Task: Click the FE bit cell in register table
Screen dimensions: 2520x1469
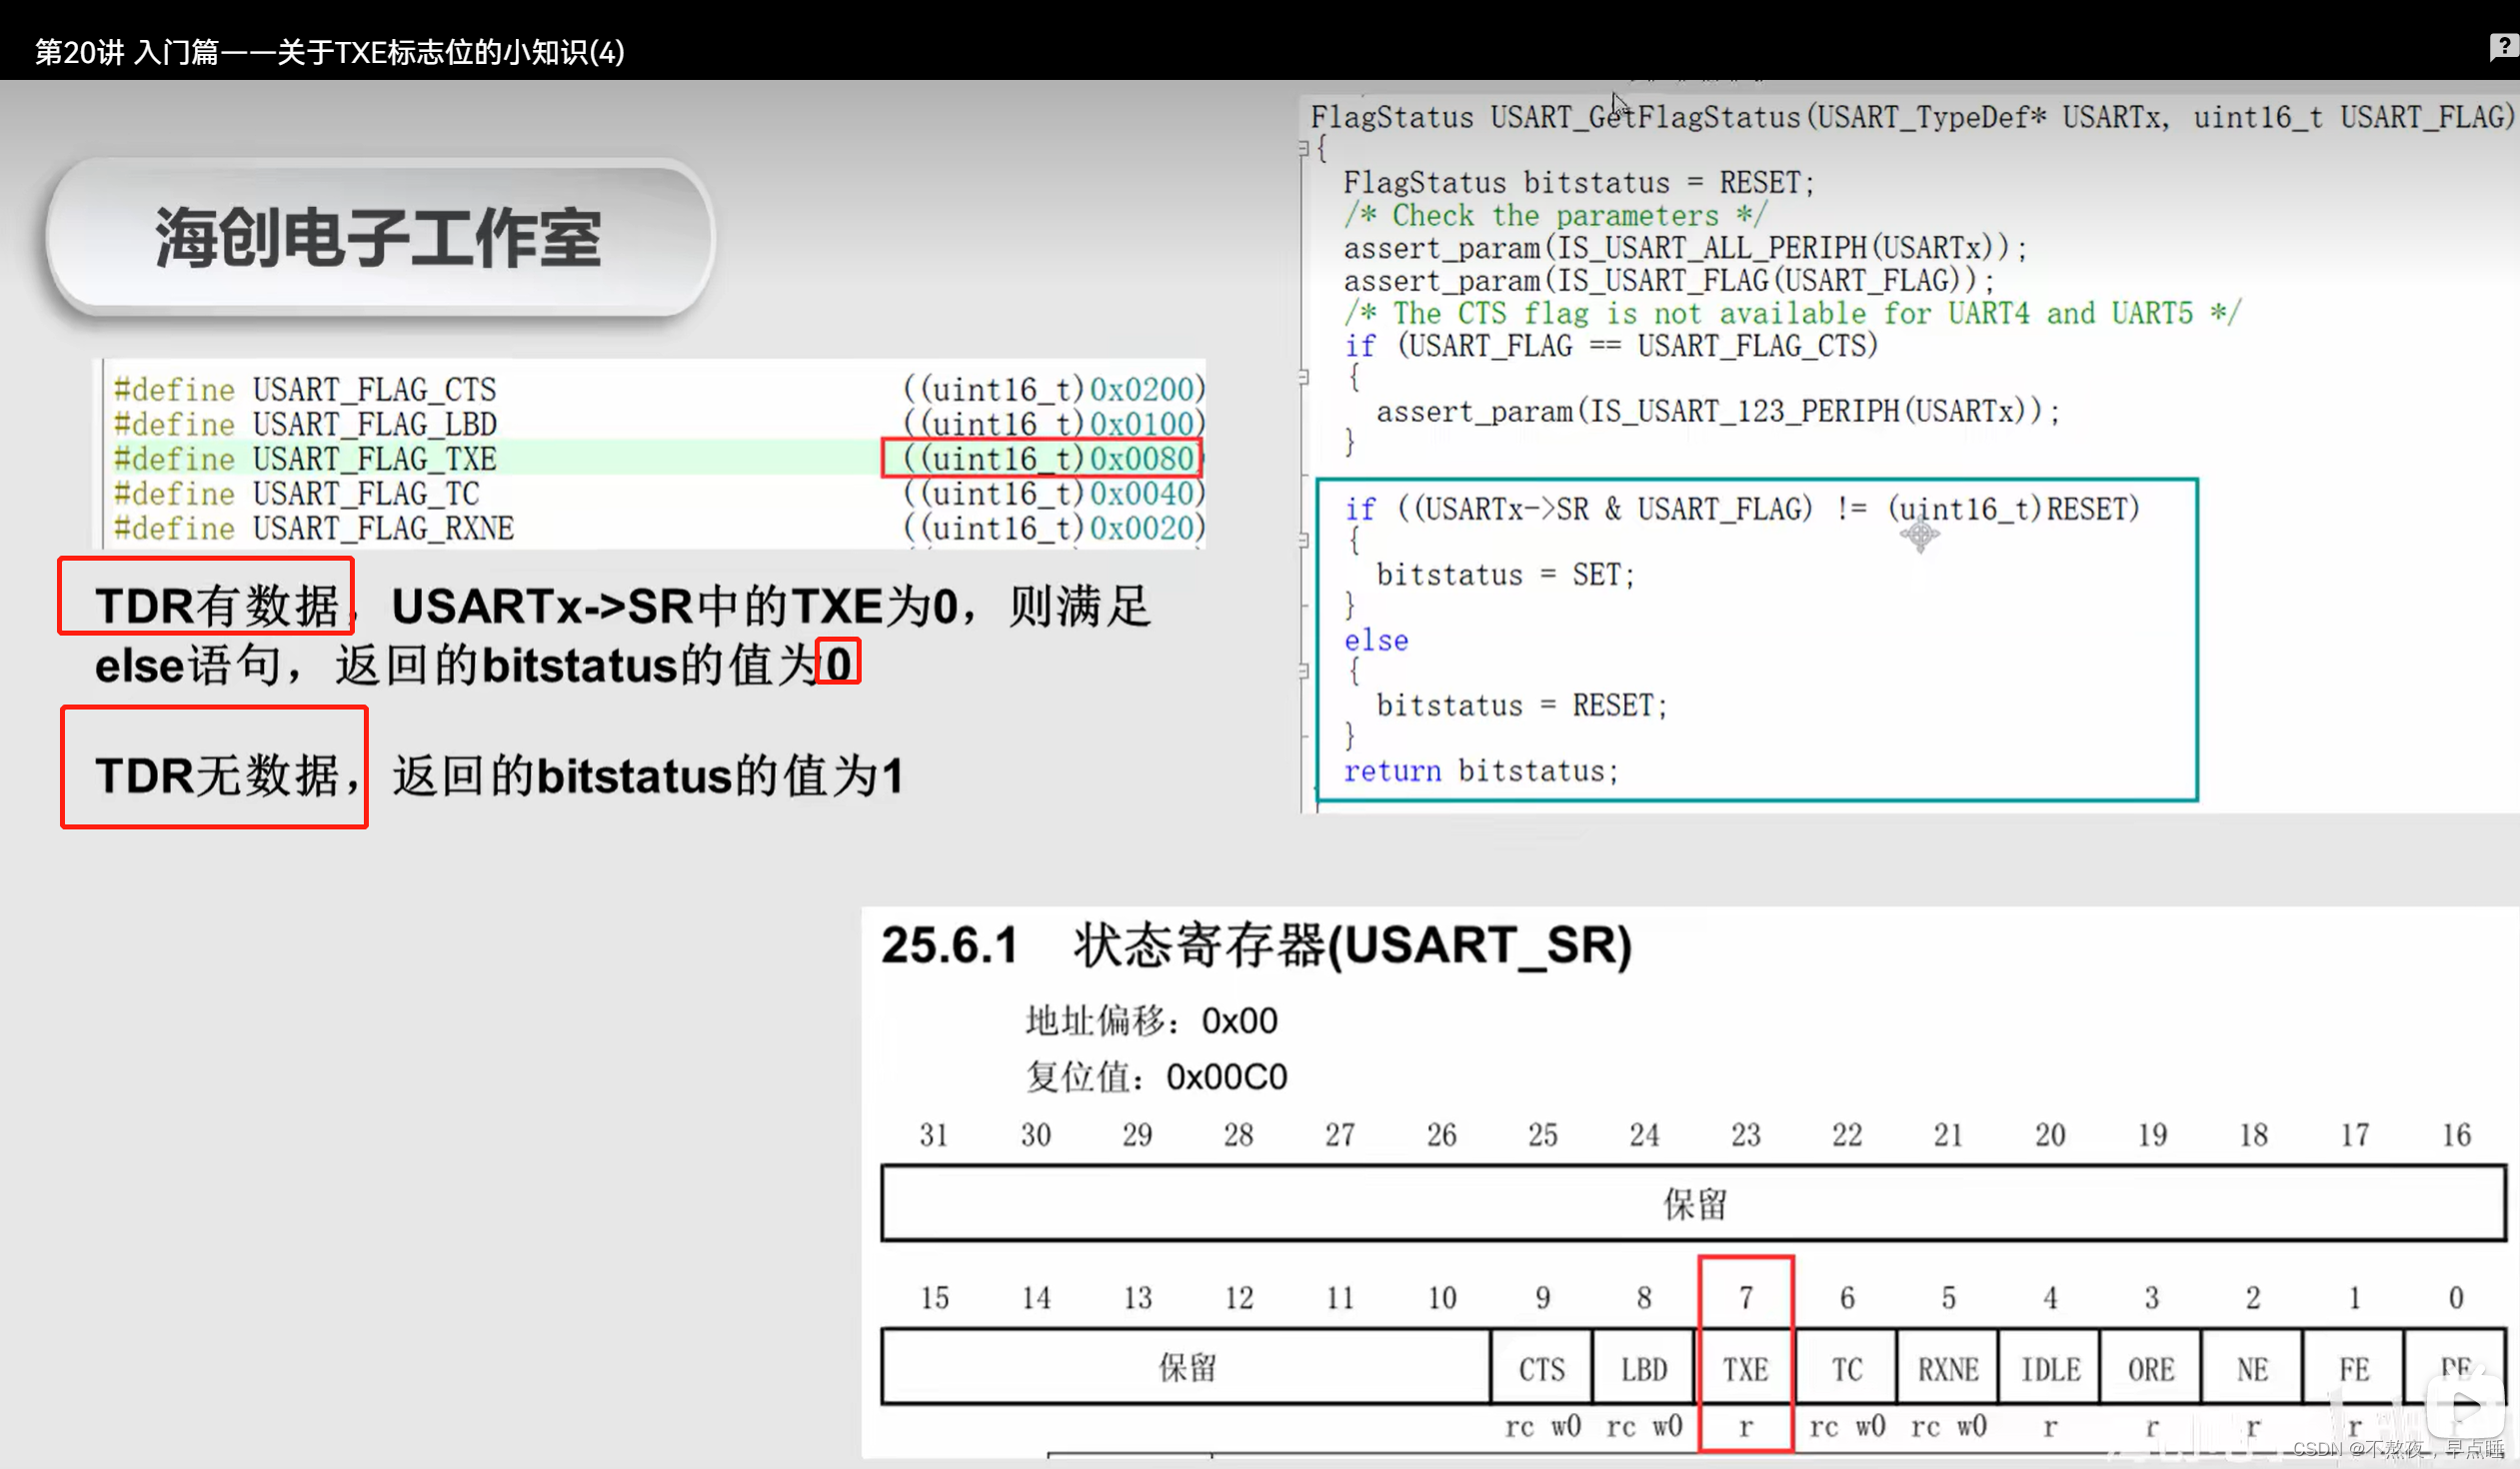Action: (x=2353, y=1367)
